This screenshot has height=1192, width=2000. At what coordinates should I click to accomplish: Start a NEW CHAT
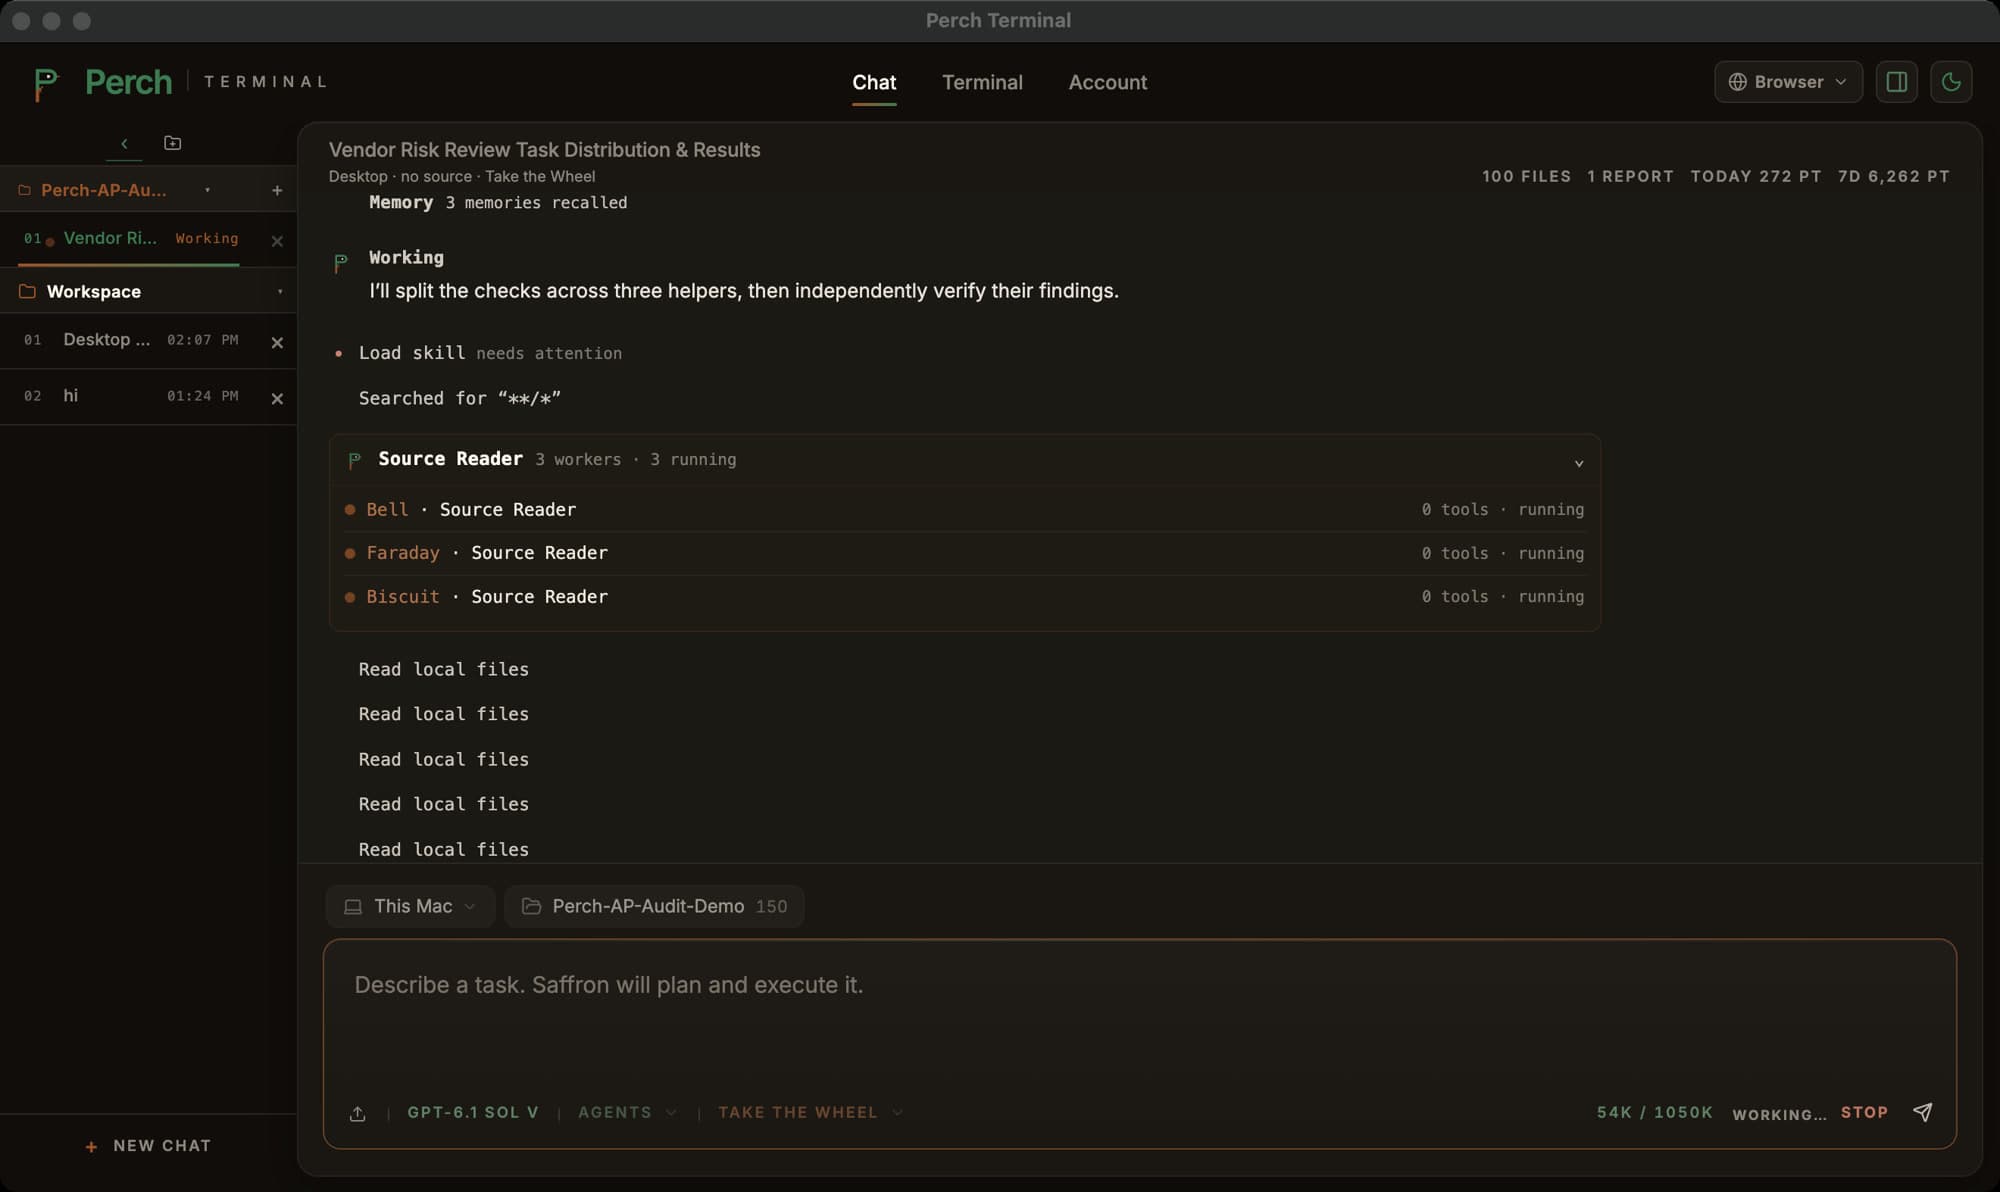pyautogui.click(x=148, y=1146)
